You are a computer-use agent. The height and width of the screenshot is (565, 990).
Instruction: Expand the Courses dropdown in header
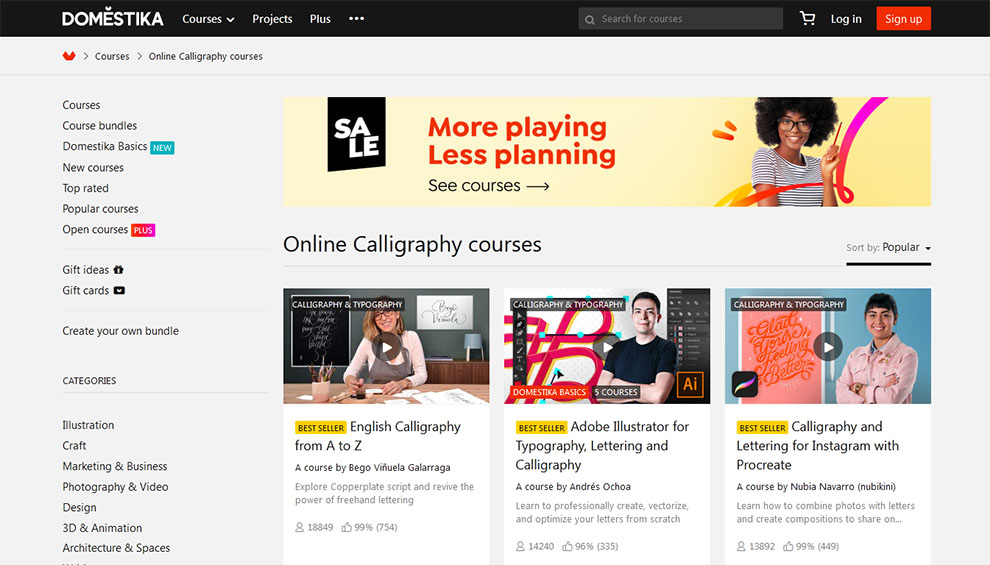click(208, 19)
